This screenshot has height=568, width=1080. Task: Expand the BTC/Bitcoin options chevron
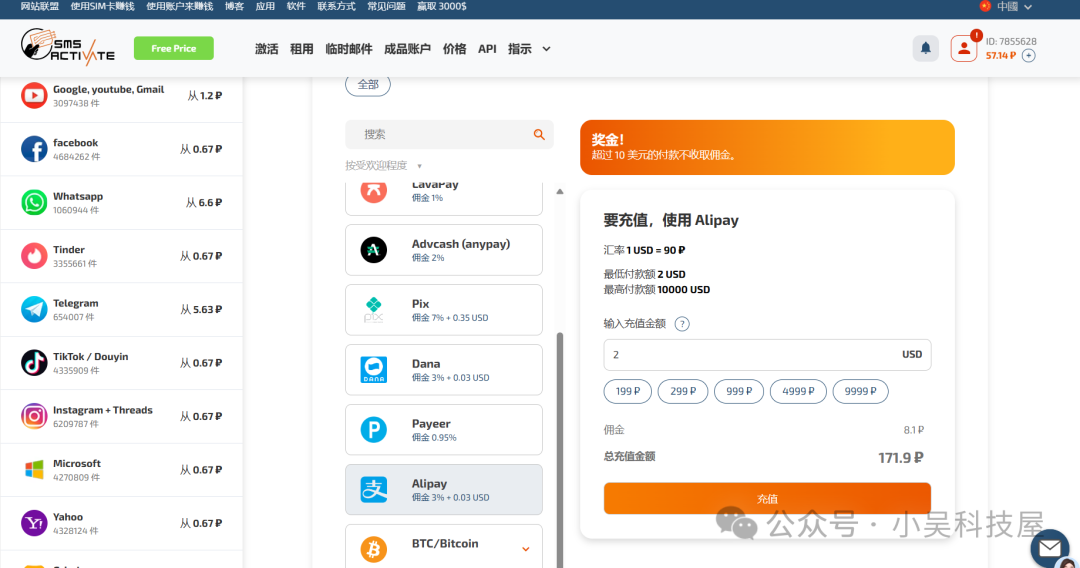click(526, 549)
